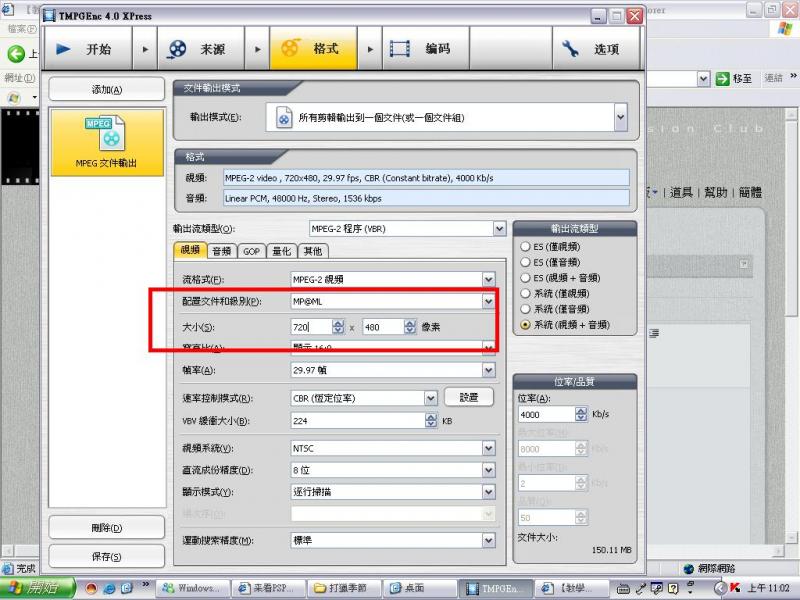
Task: Click 刪除(D) delete button
Action: [x=107, y=528]
